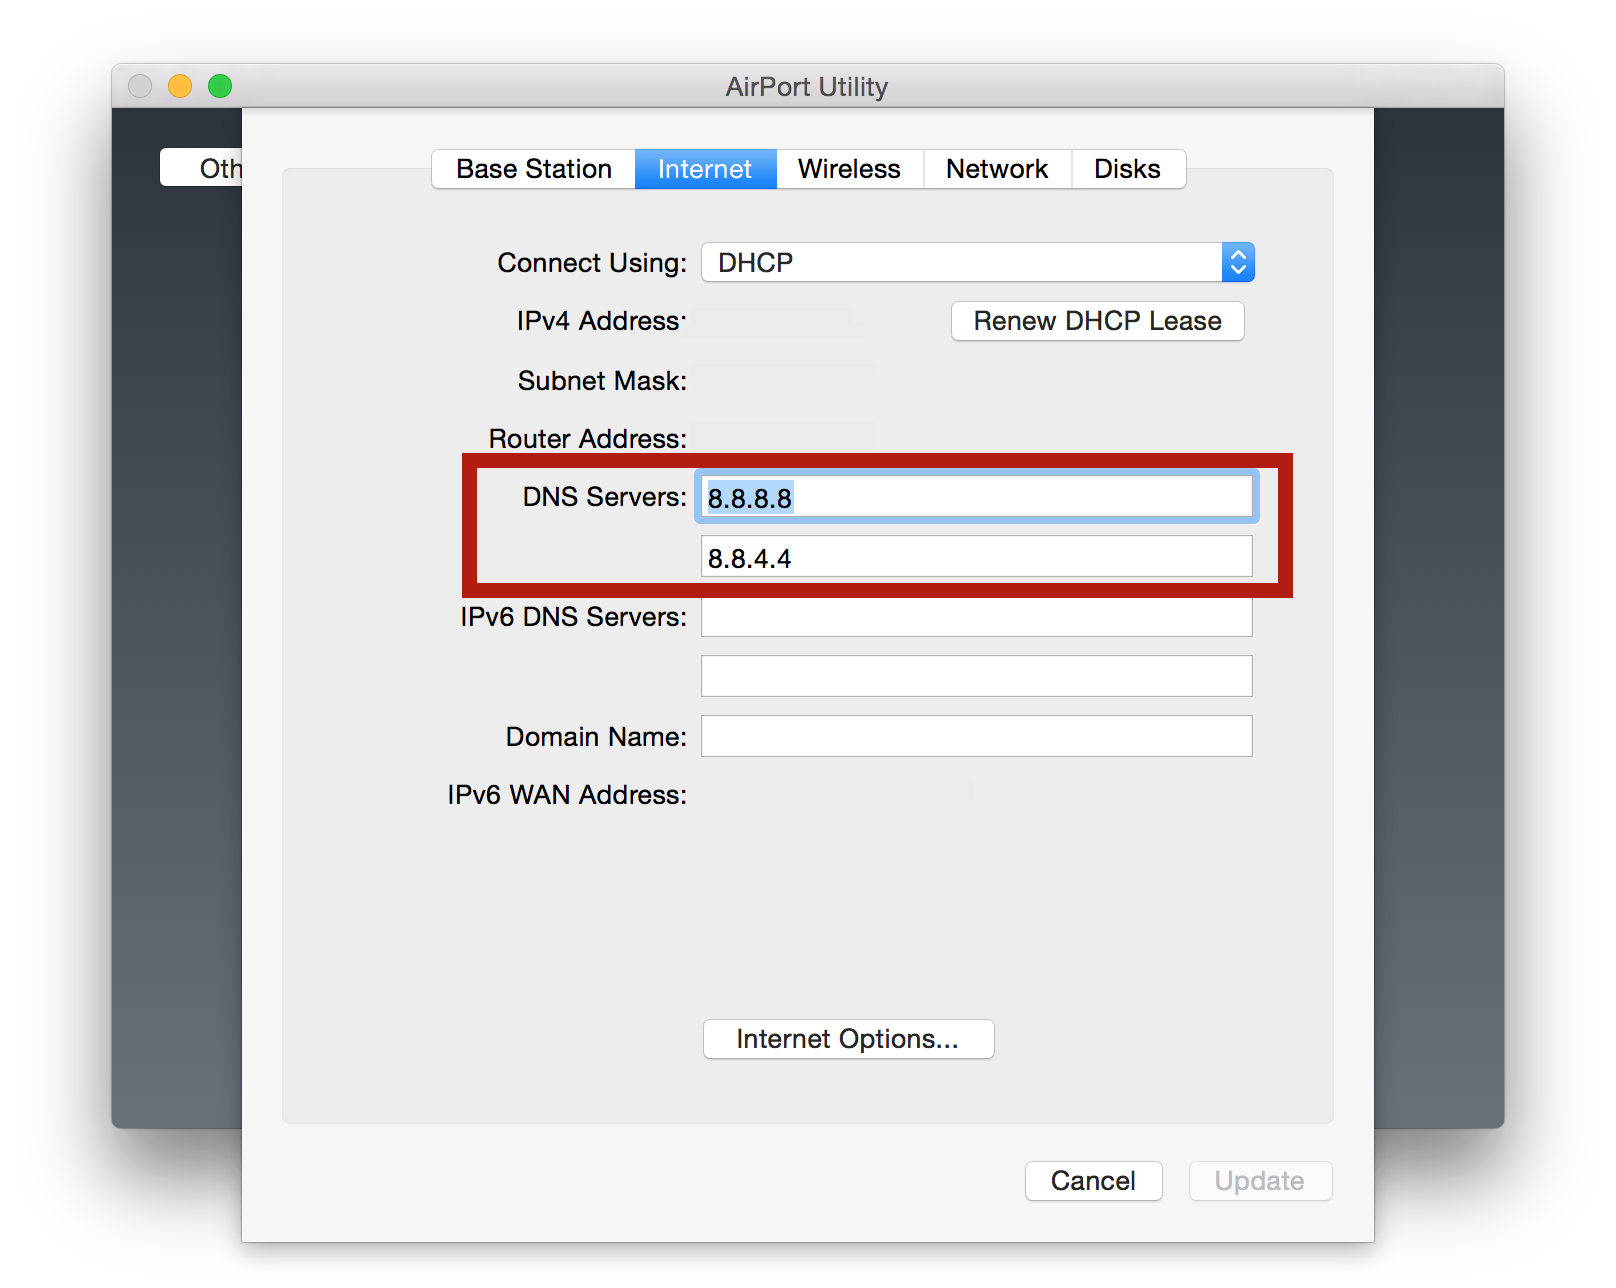Click the AirPort Utility window title

807,87
